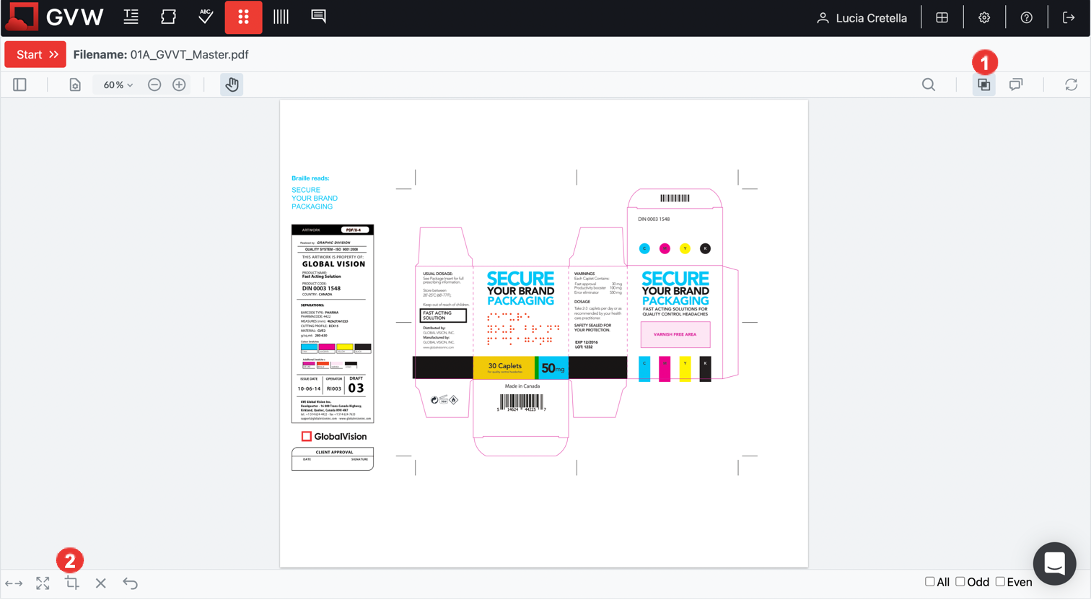The width and height of the screenshot is (1092, 600).
Task: Open the chat support bubble
Action: point(1054,563)
